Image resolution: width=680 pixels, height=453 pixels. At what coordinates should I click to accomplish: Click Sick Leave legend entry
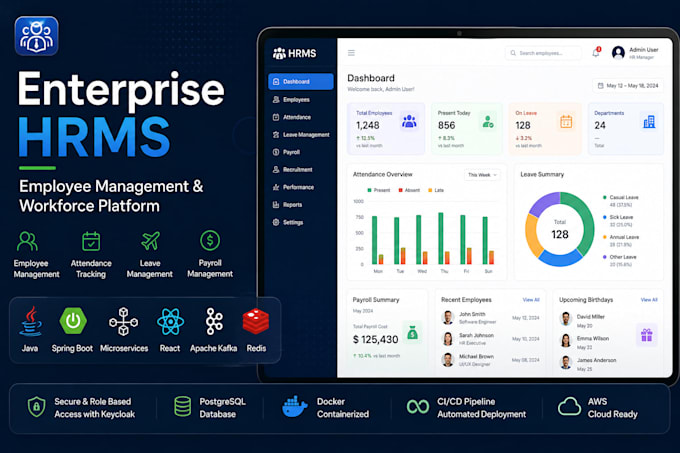(618, 221)
